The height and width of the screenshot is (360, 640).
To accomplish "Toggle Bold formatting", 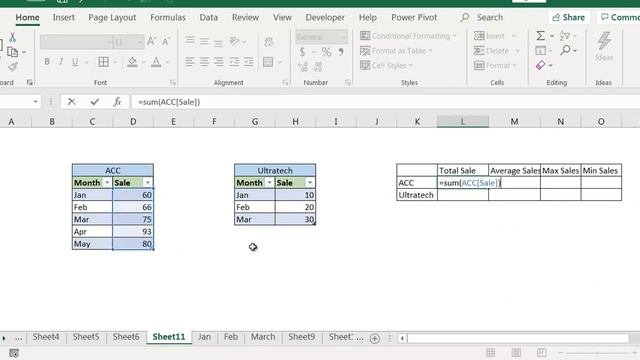I will 47,62.
